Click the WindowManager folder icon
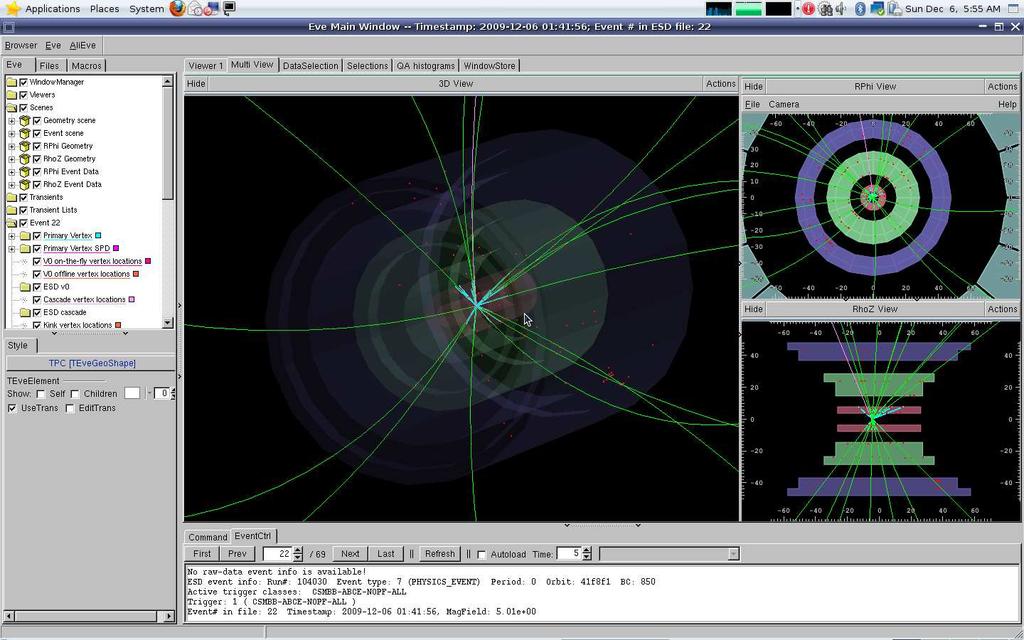 pos(12,82)
